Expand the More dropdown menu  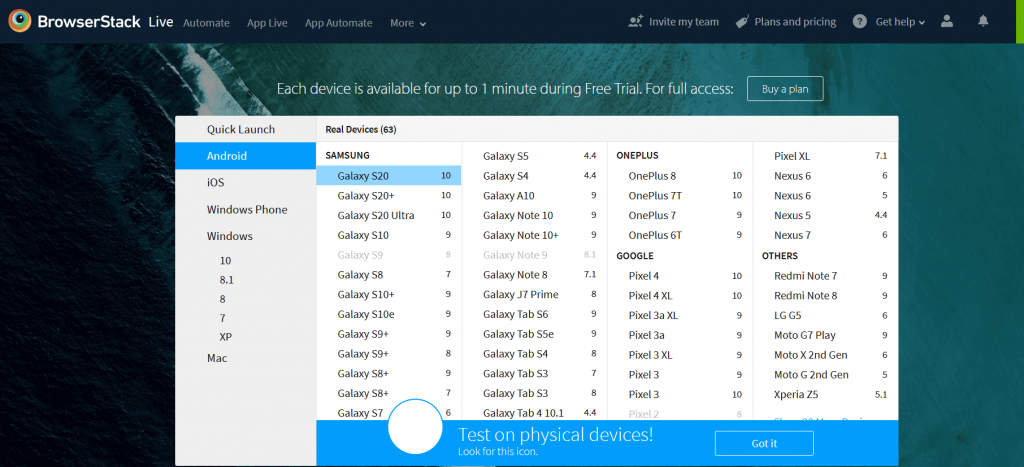[x=408, y=23]
